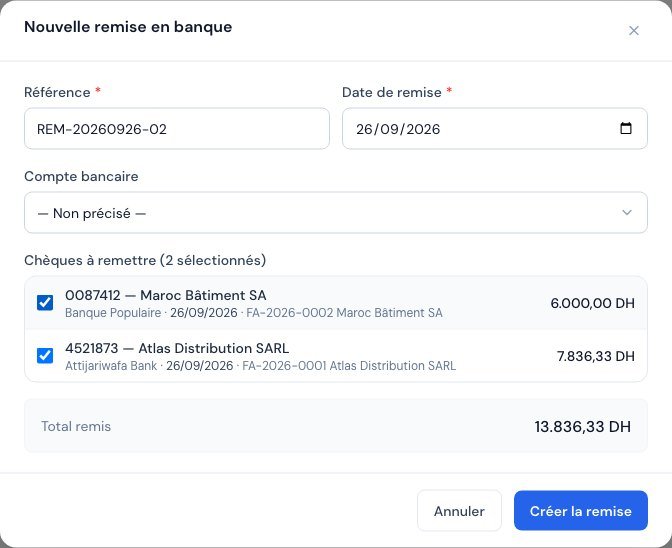Click the Compte bancaire label

pos(81,176)
